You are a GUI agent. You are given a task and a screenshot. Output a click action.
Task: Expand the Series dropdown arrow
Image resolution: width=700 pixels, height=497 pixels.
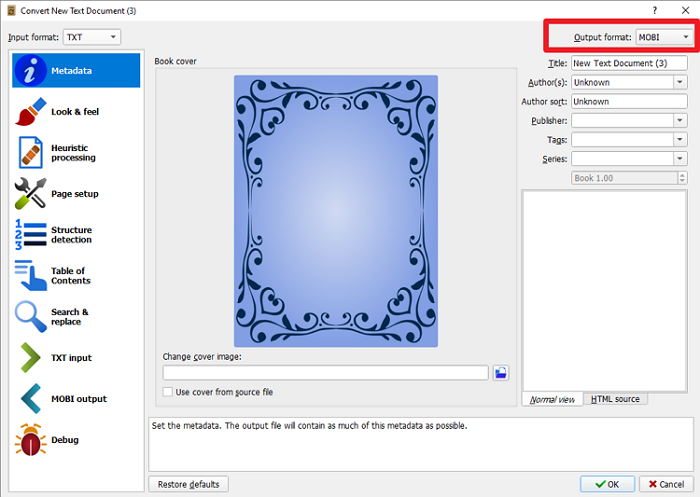[679, 159]
